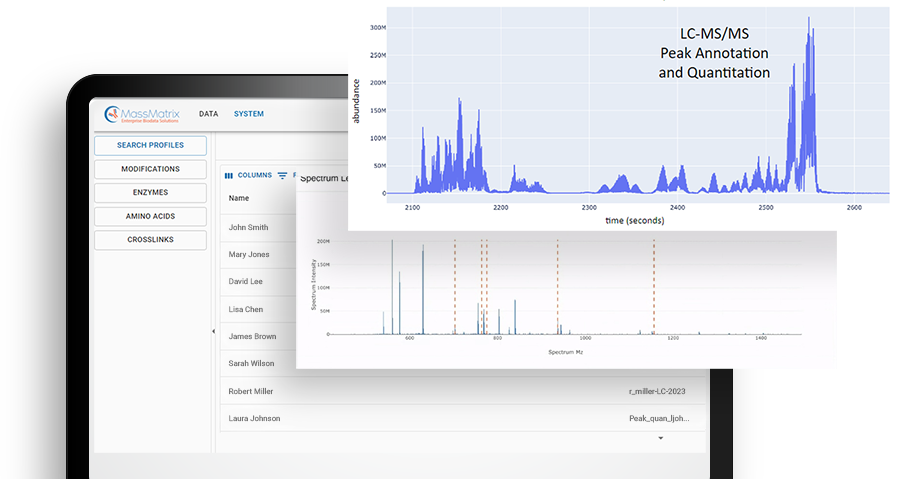This screenshot has width=900, height=479.
Task: Sort by the Name column header
Action: click(239, 198)
